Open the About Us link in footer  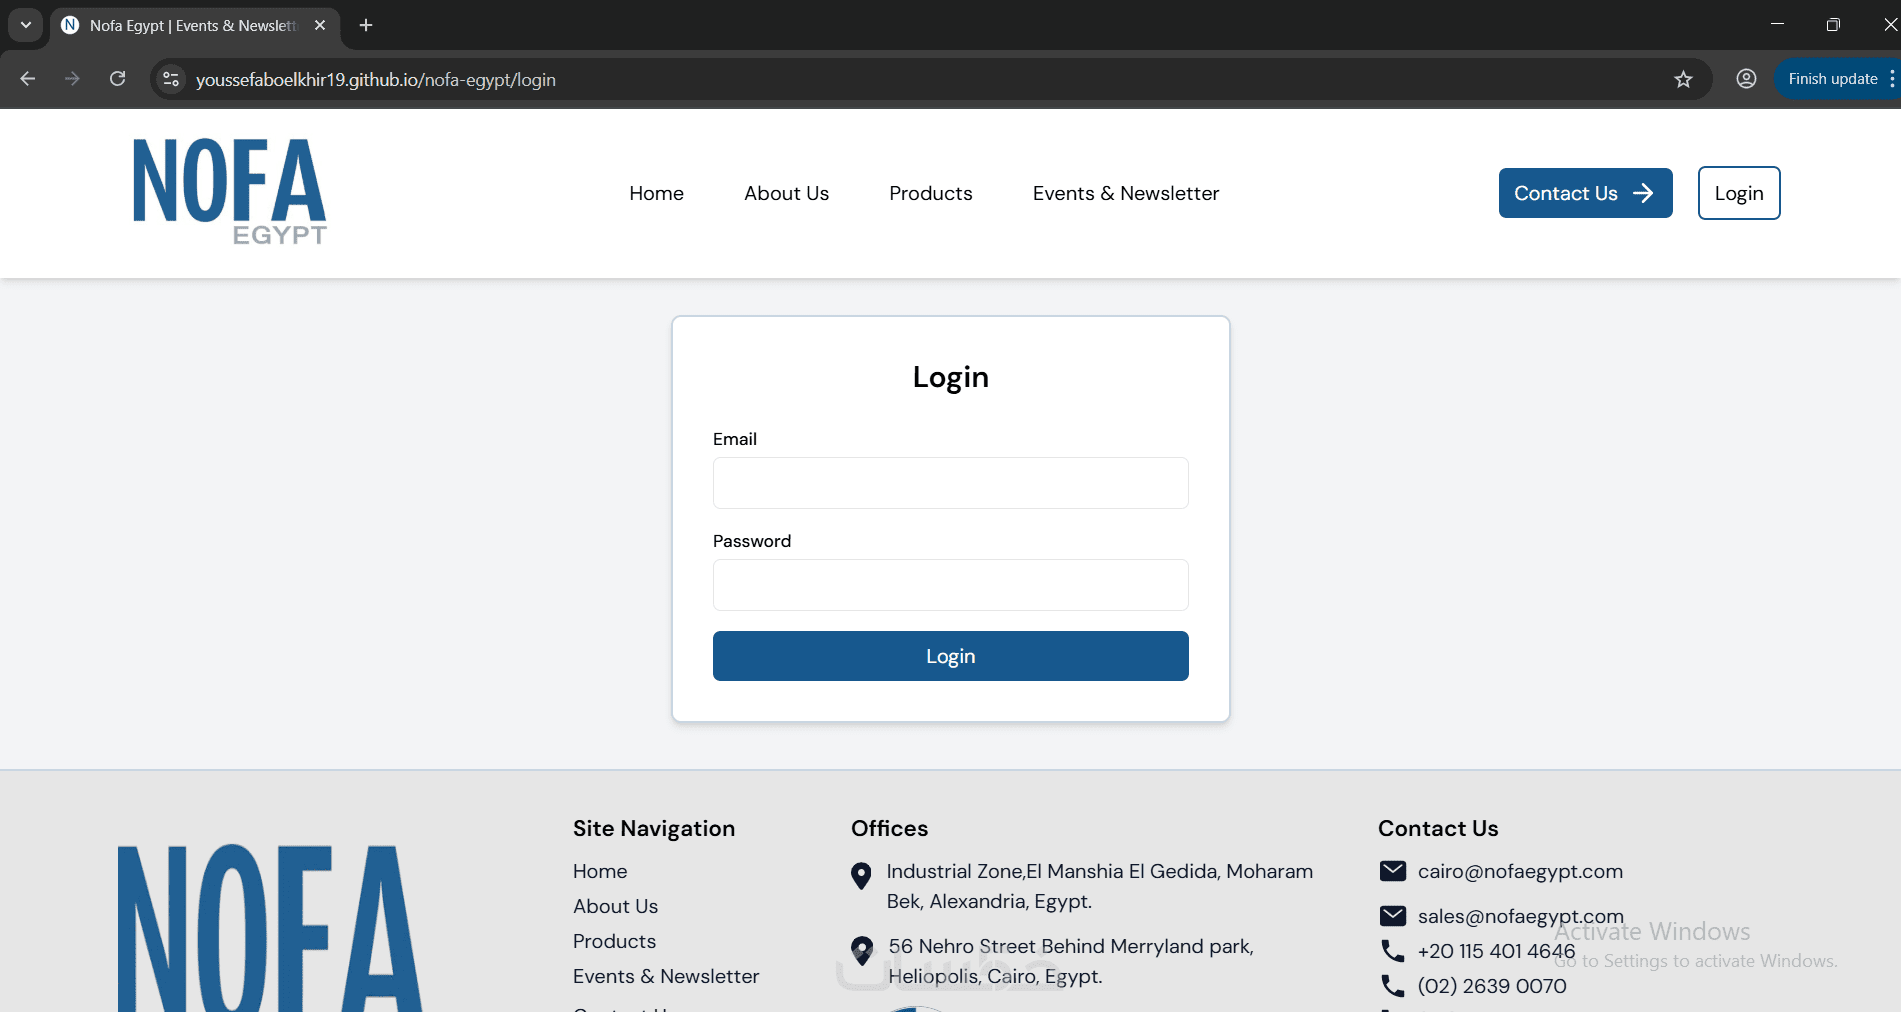[615, 906]
